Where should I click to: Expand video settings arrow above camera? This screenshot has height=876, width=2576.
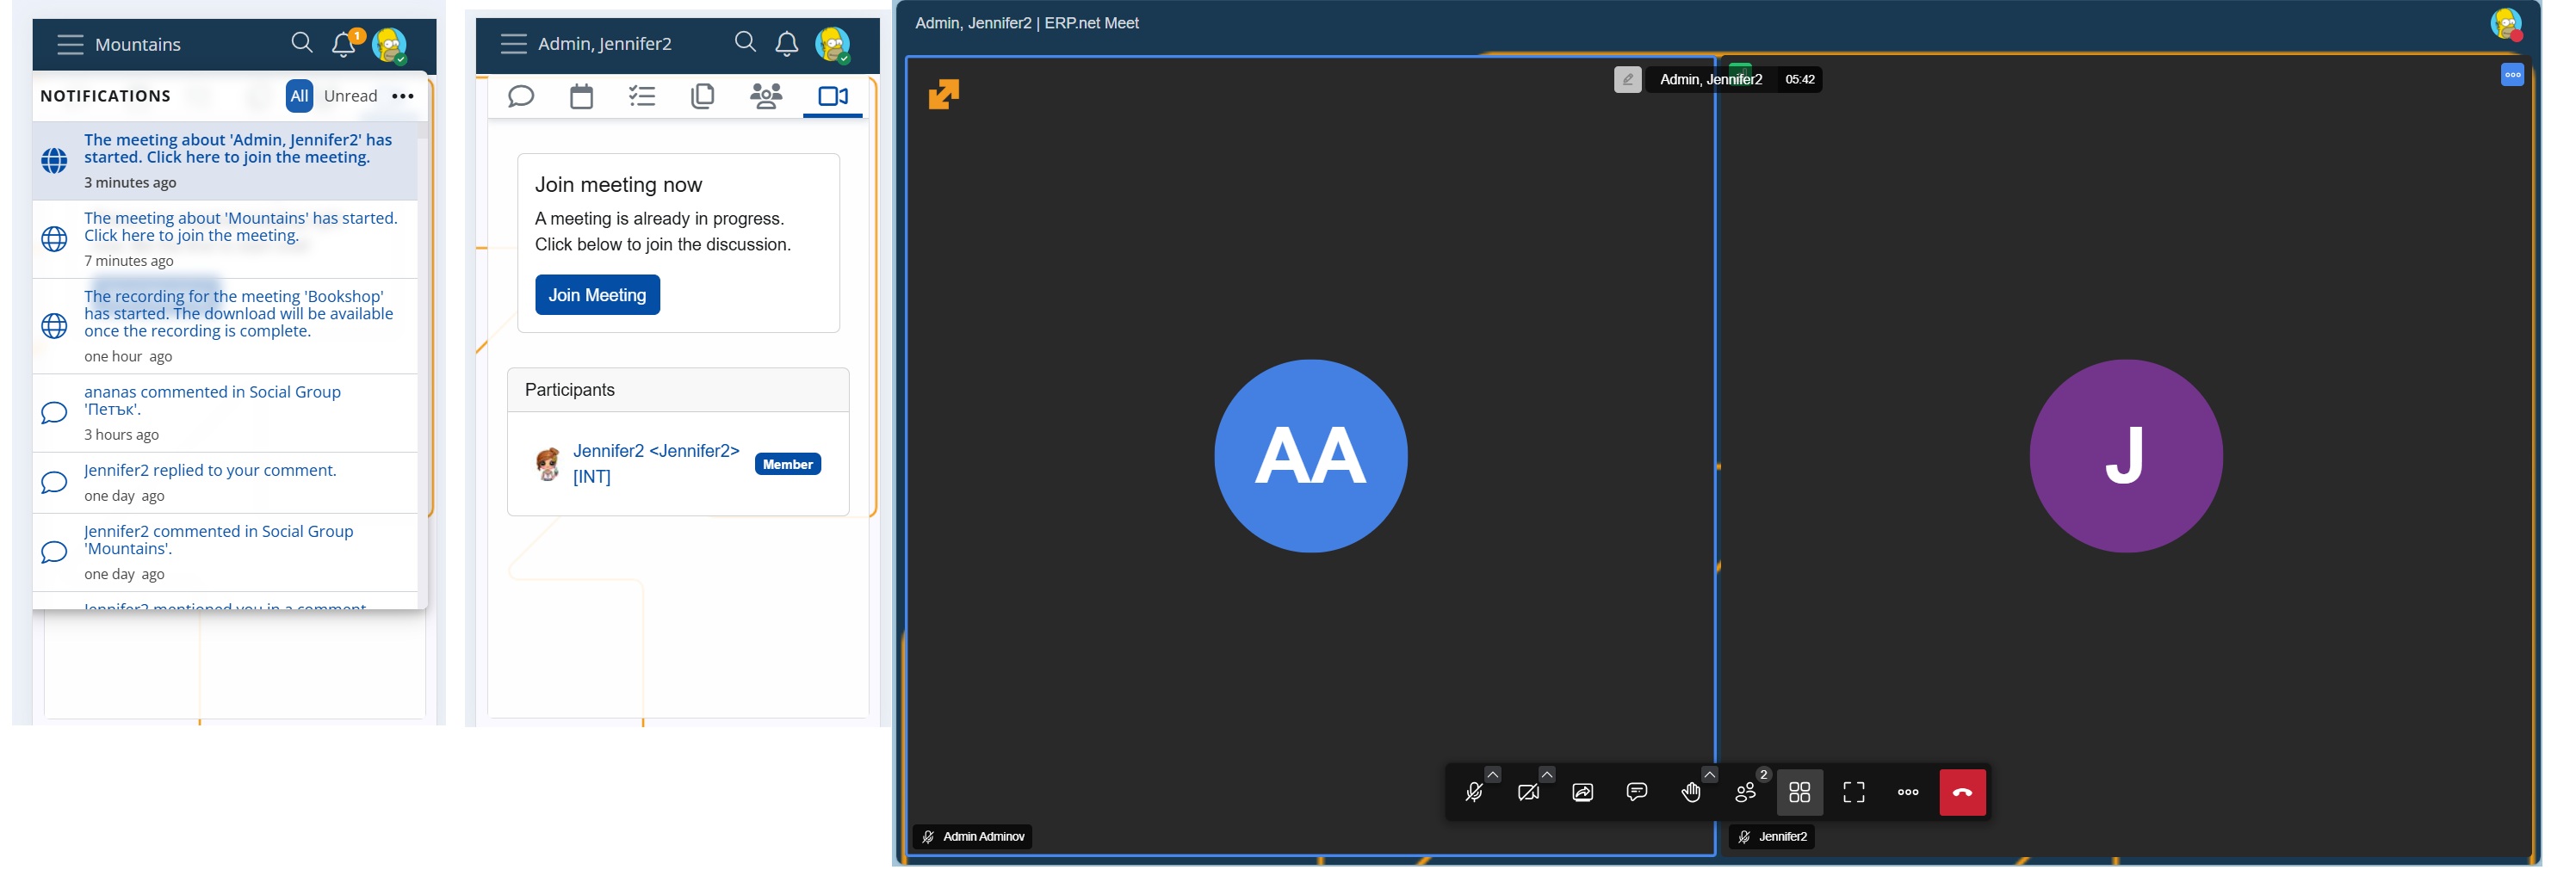click(x=1547, y=775)
